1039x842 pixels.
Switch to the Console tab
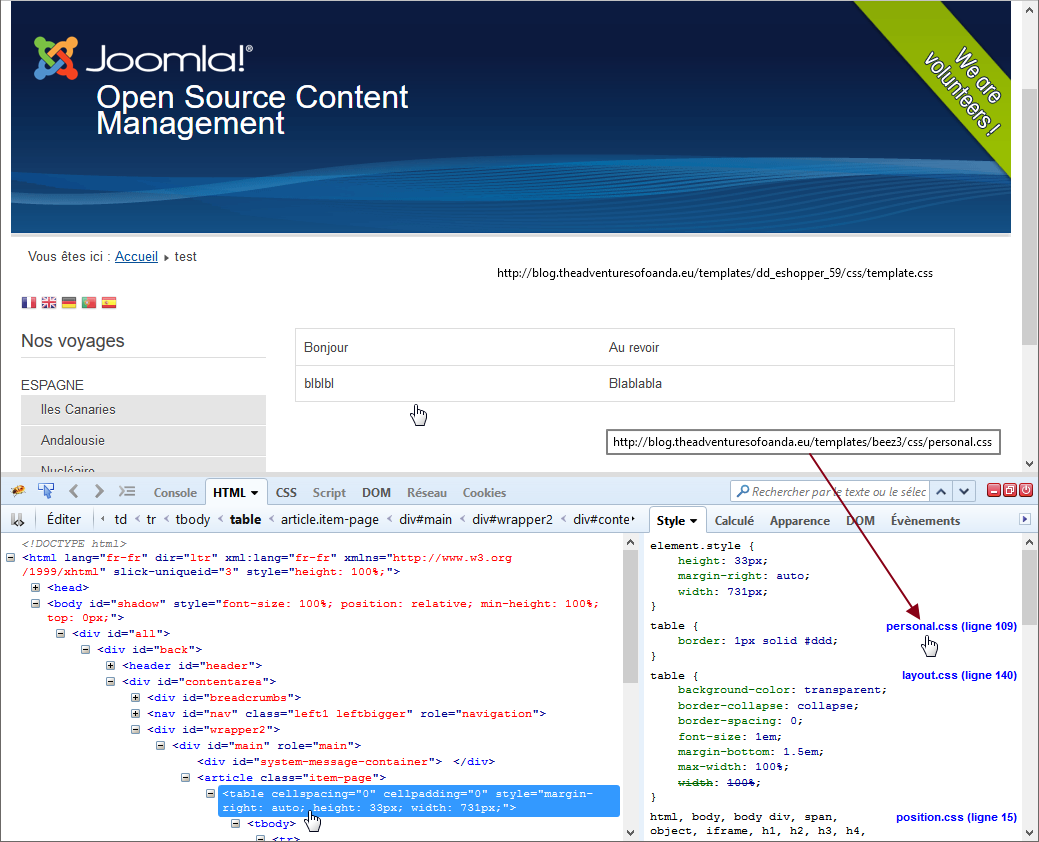click(175, 493)
